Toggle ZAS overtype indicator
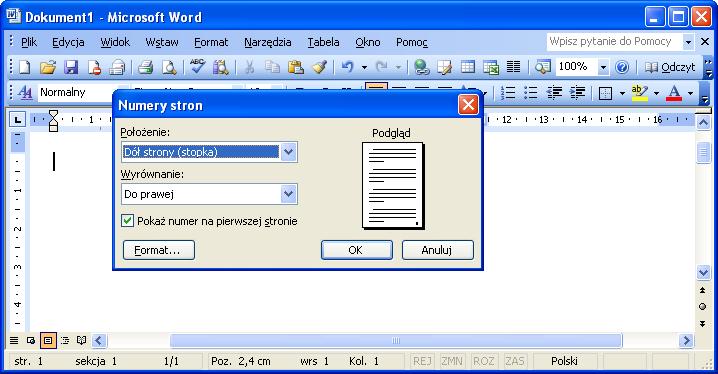The image size is (718, 374). pyautogui.click(x=514, y=361)
